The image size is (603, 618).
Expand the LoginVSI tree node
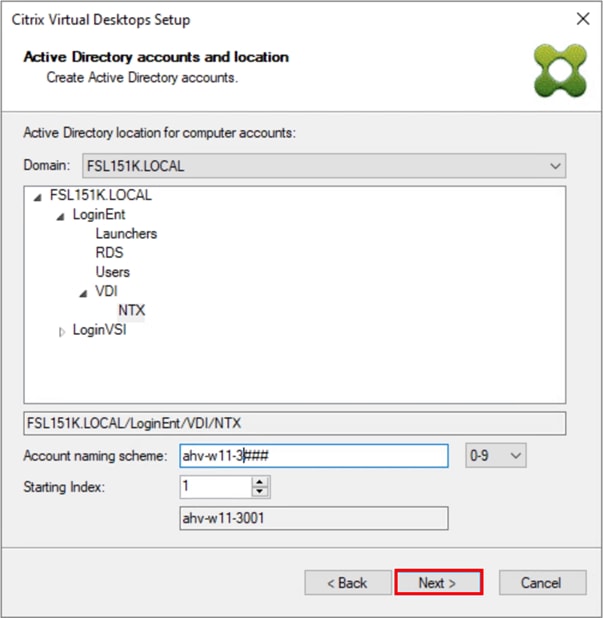61,332
